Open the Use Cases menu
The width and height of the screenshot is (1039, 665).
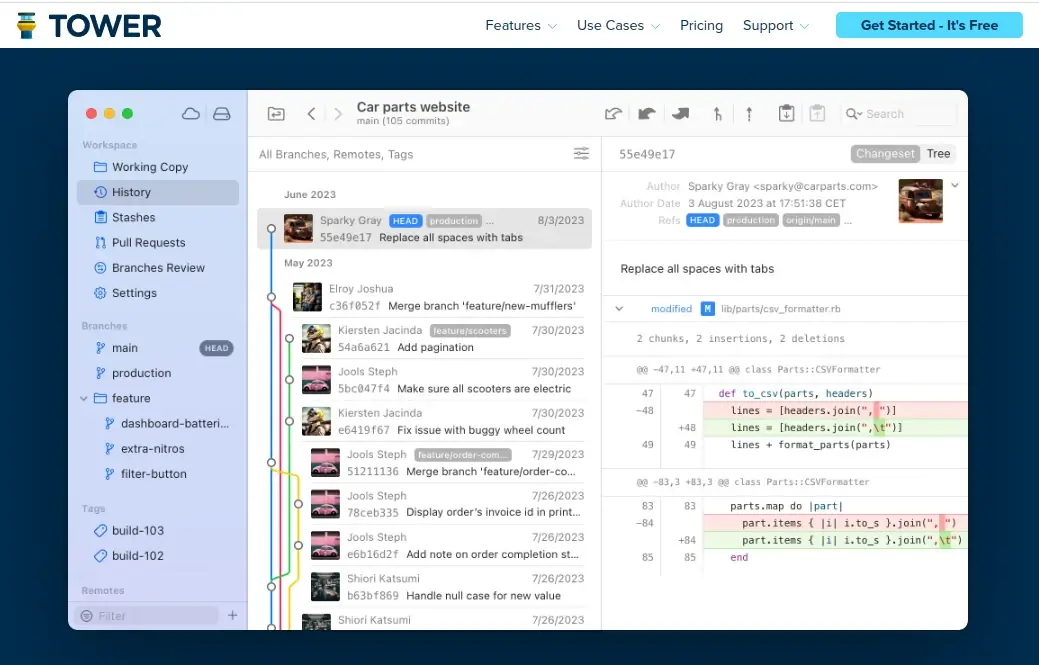tap(611, 25)
